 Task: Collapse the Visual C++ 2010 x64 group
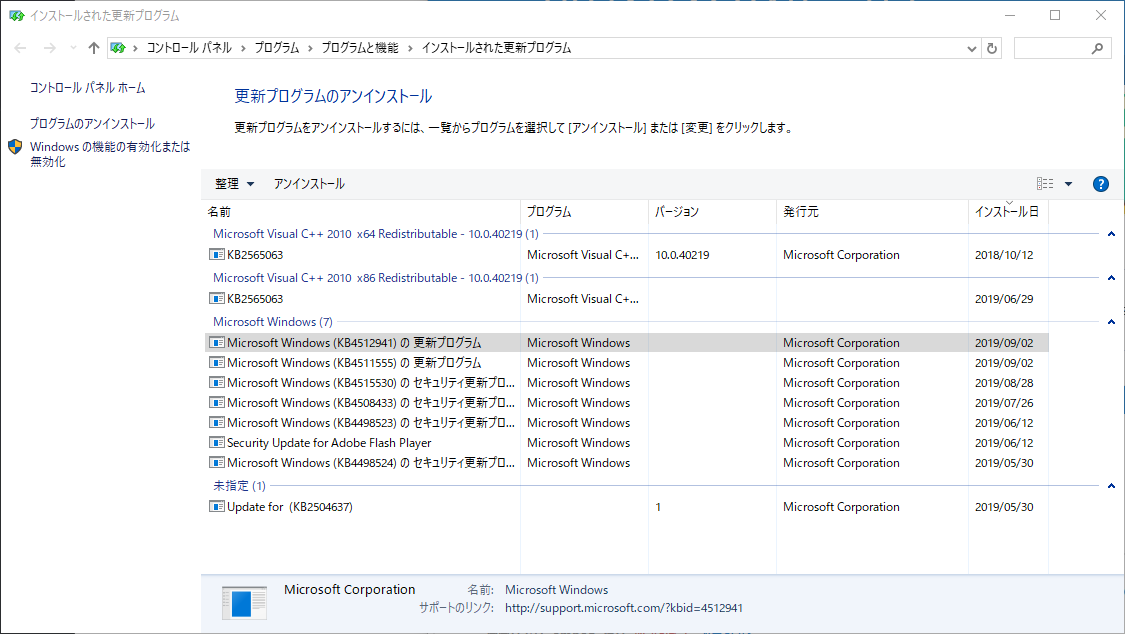[1111, 234]
